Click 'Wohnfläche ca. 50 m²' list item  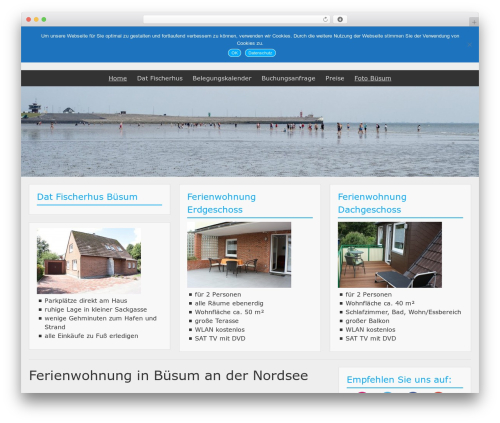[229, 312]
